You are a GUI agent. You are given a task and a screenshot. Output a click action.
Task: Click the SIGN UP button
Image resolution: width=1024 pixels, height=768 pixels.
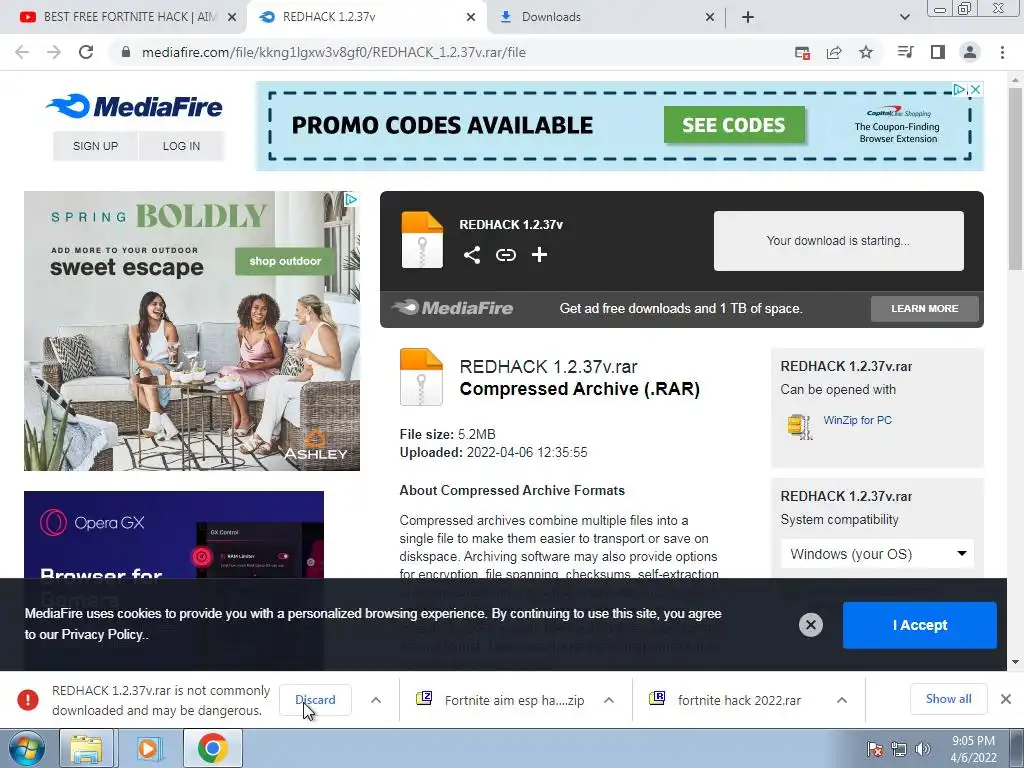pos(95,146)
